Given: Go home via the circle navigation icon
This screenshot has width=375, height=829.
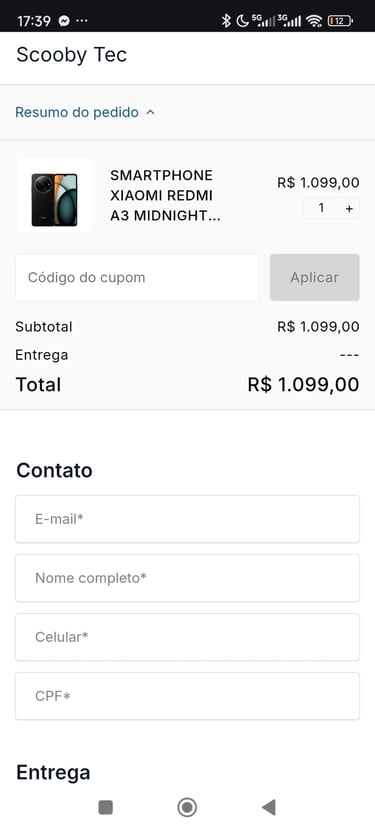Looking at the screenshot, I should click(x=187, y=807).
